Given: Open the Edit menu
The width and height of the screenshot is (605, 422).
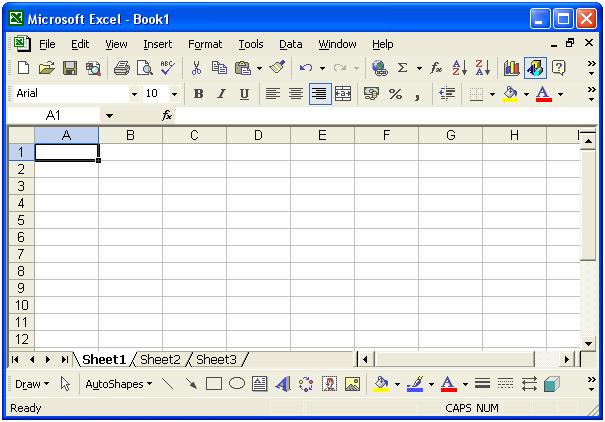Looking at the screenshot, I should point(80,44).
